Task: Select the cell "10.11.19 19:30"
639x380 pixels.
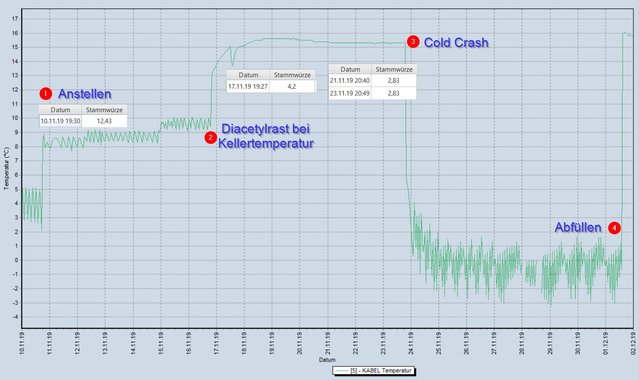Action: [60, 121]
